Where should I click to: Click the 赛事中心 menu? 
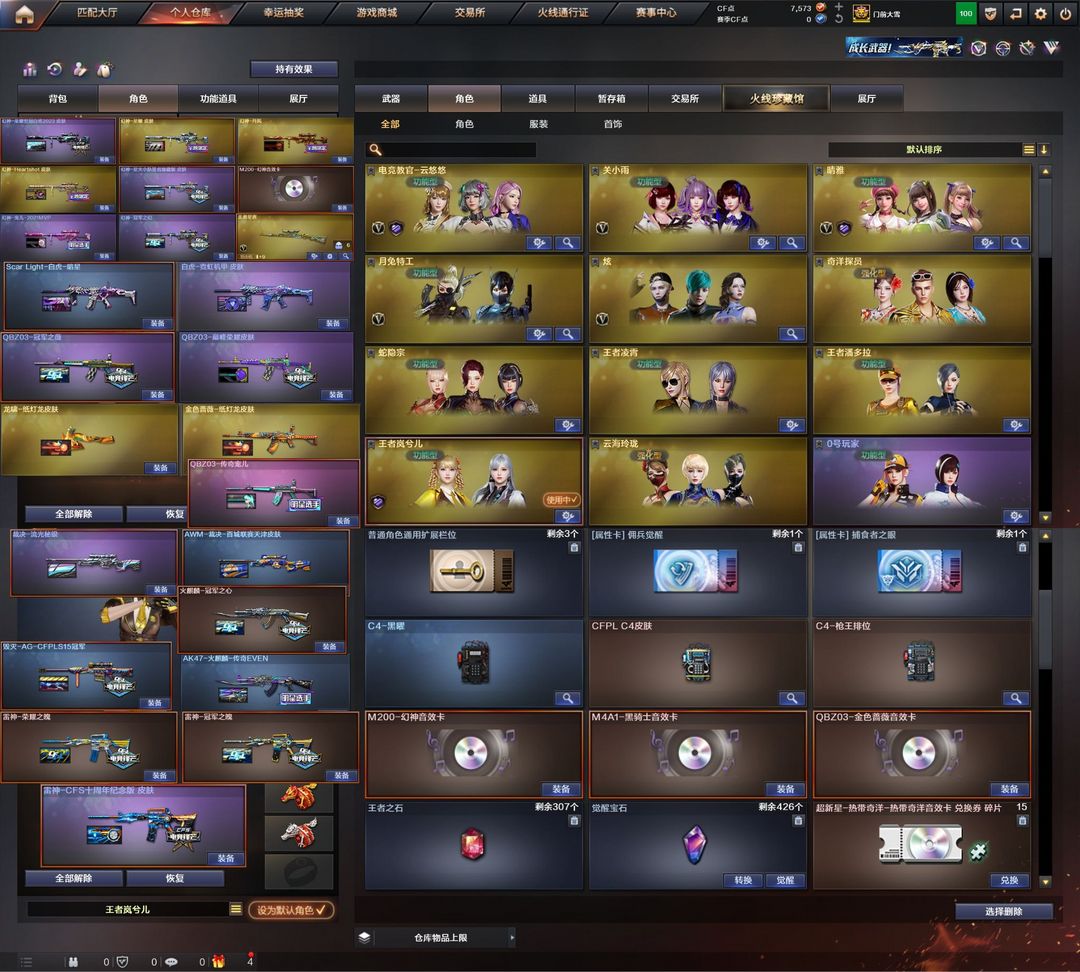(x=656, y=12)
